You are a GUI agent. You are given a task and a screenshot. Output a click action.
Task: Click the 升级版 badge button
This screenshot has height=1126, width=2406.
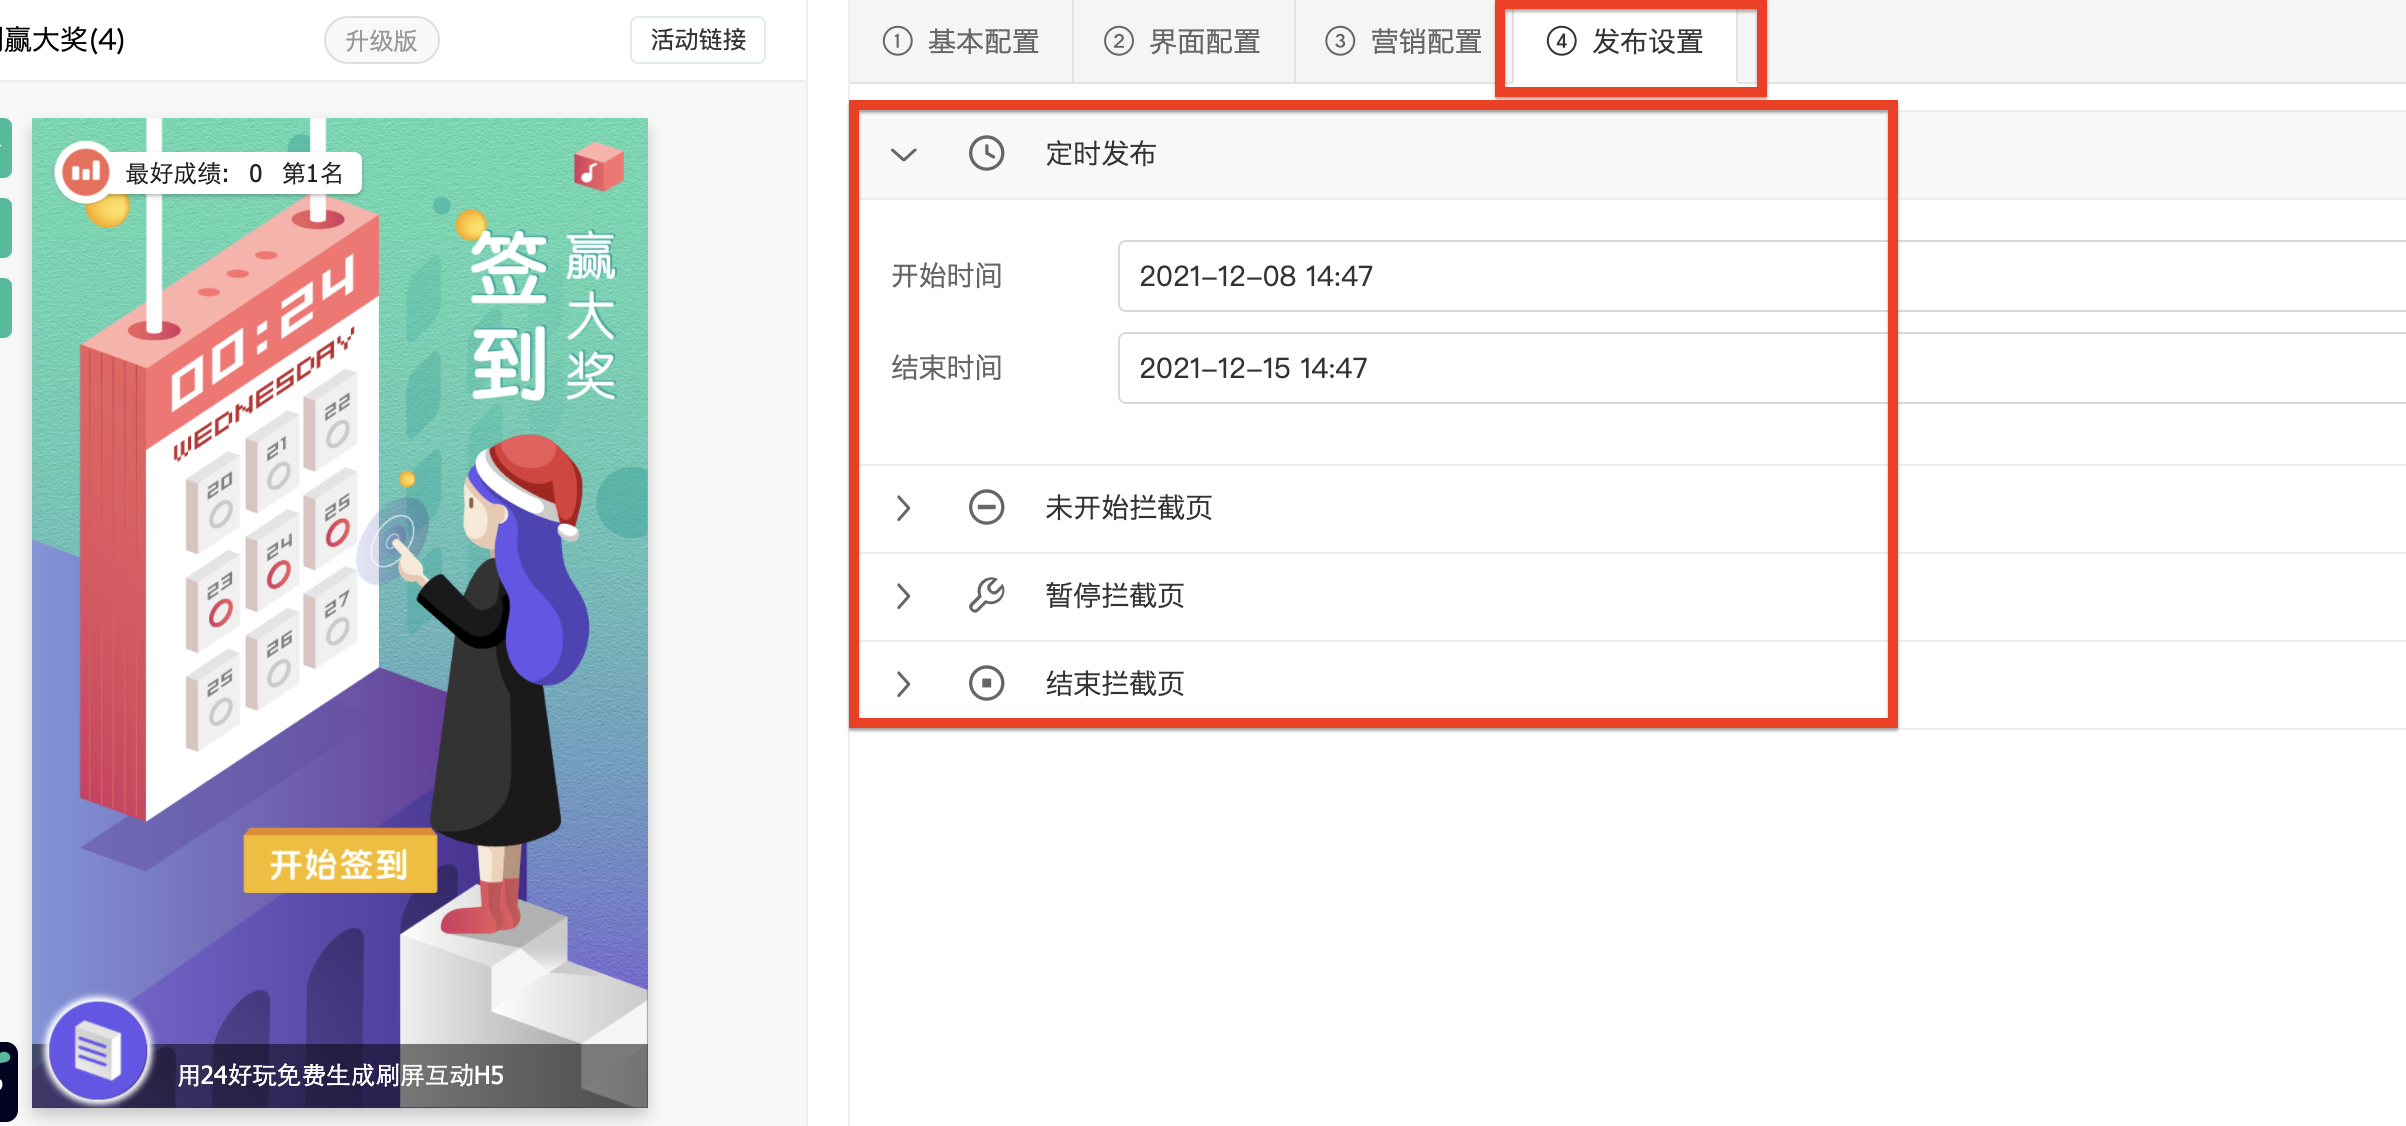click(x=381, y=41)
